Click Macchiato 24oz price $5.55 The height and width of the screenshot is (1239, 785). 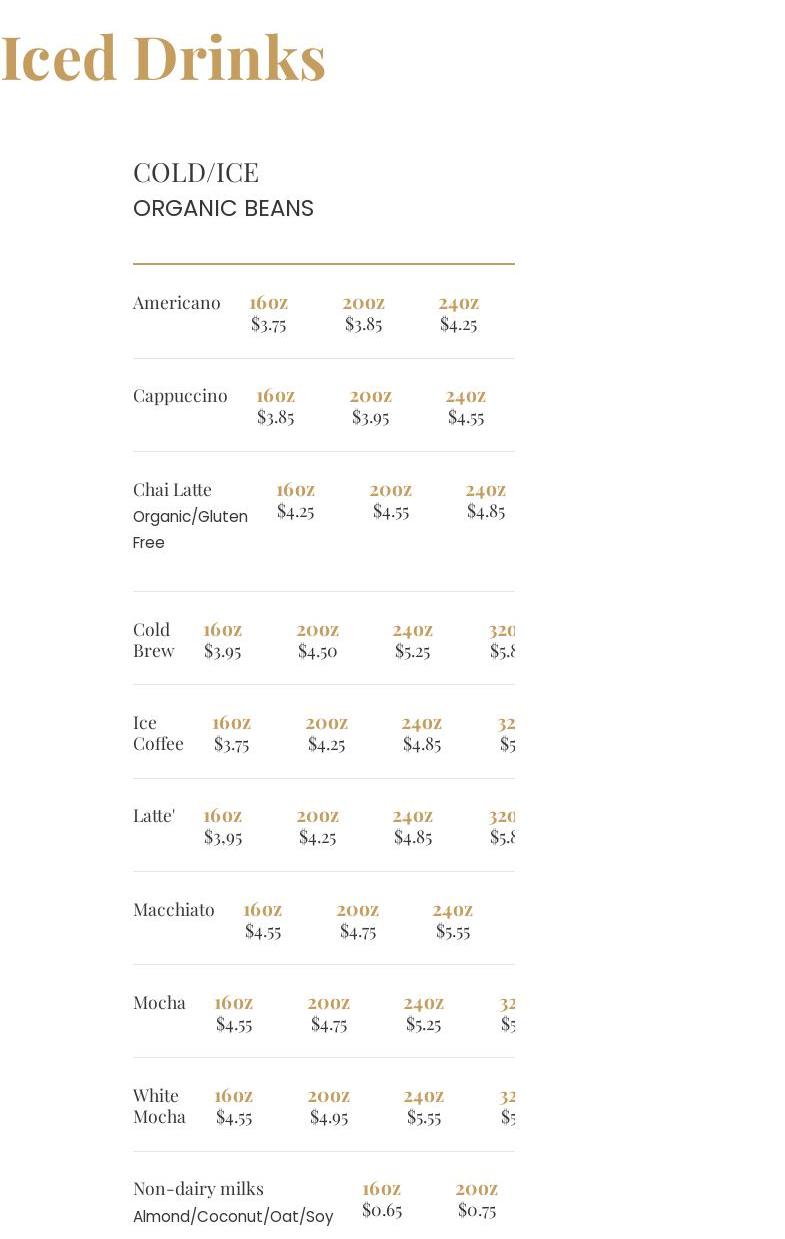tap(452, 931)
